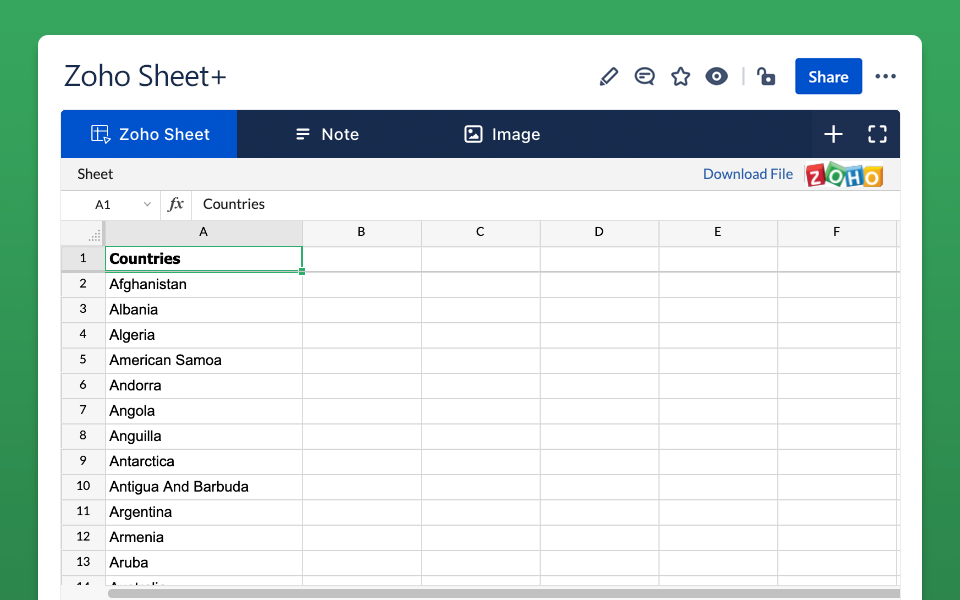Select the Armenia cell
The image size is (960, 600).
coord(204,538)
